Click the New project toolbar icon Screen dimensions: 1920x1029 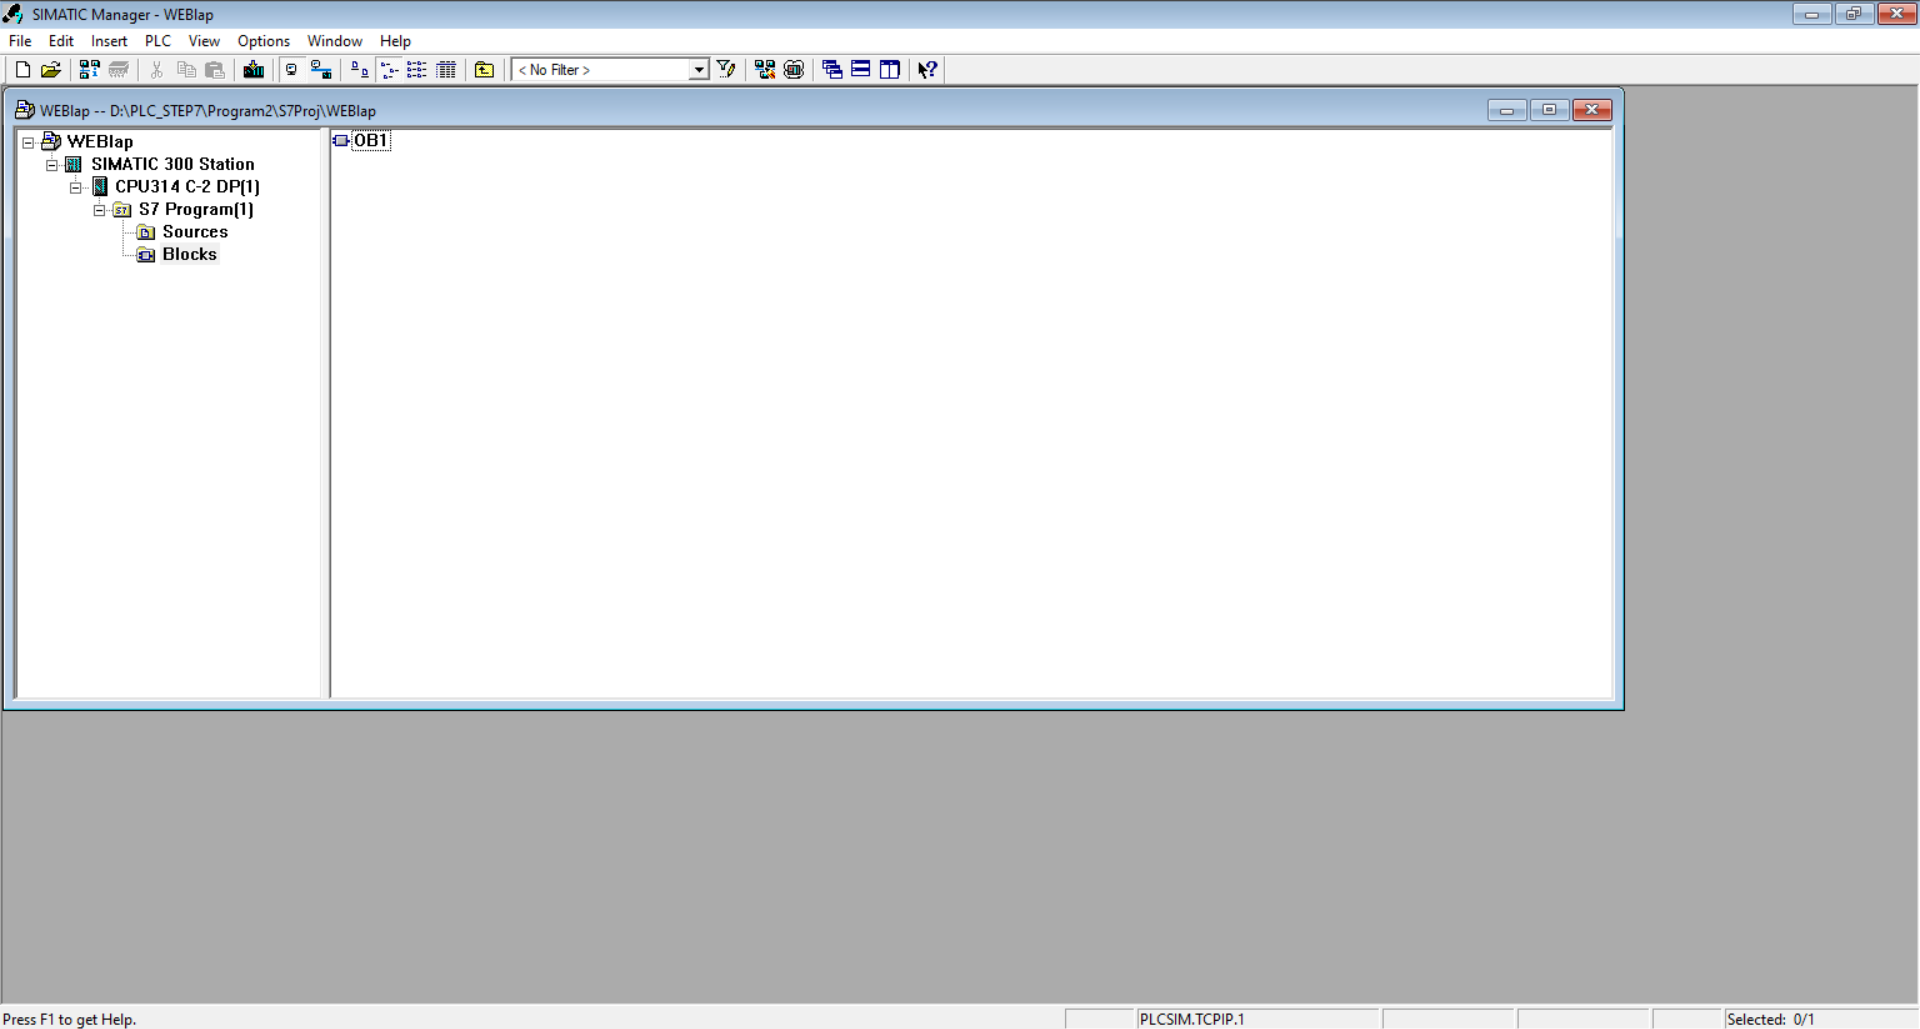click(22, 69)
